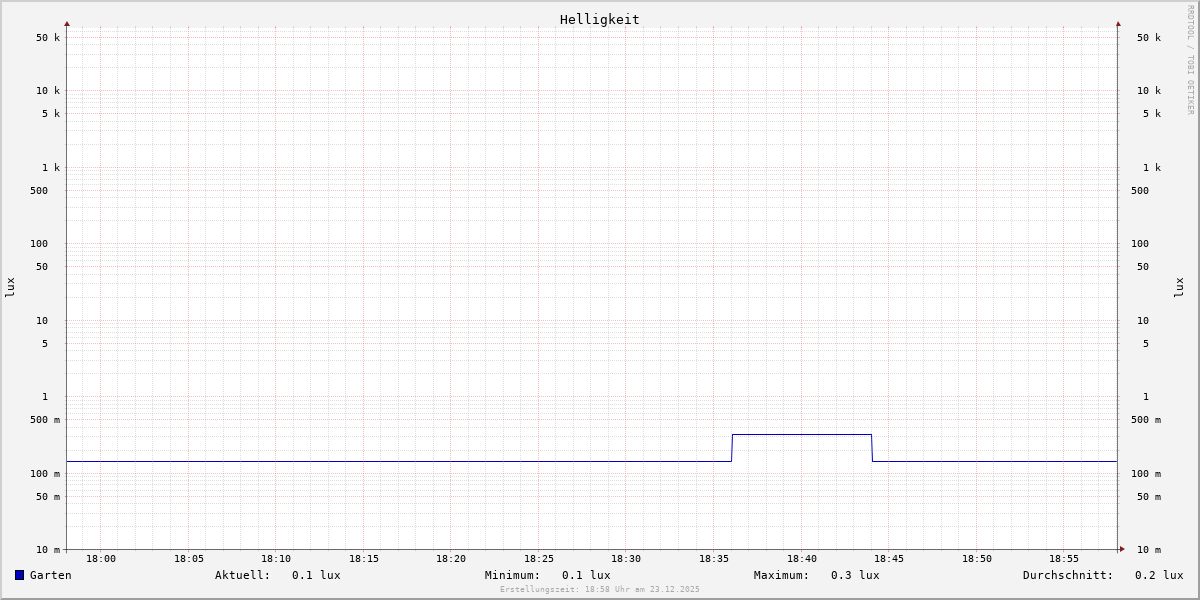Click the 18:25 time axis label
The image size is (1200, 600).
tap(539, 559)
